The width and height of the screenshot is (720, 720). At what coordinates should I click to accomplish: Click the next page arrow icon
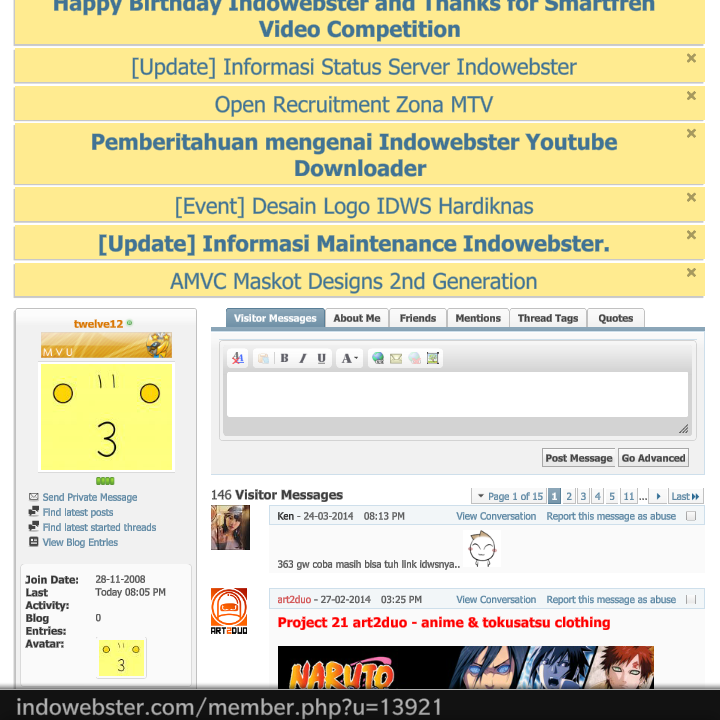pos(658,496)
